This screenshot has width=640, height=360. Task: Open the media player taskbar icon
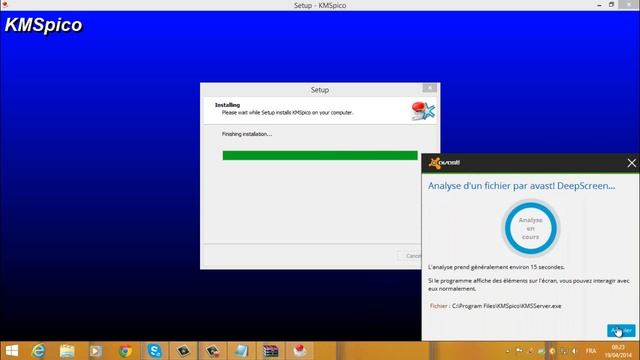coord(96,351)
